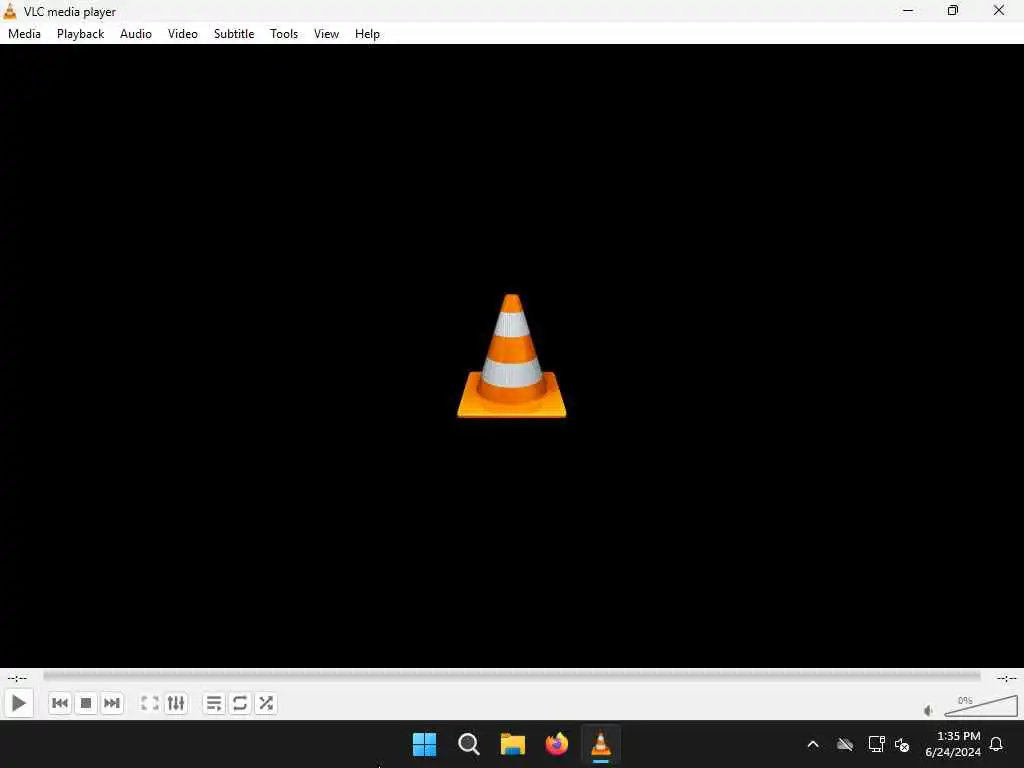Close the VLC media player window
1024x768 pixels.
coord(999,10)
